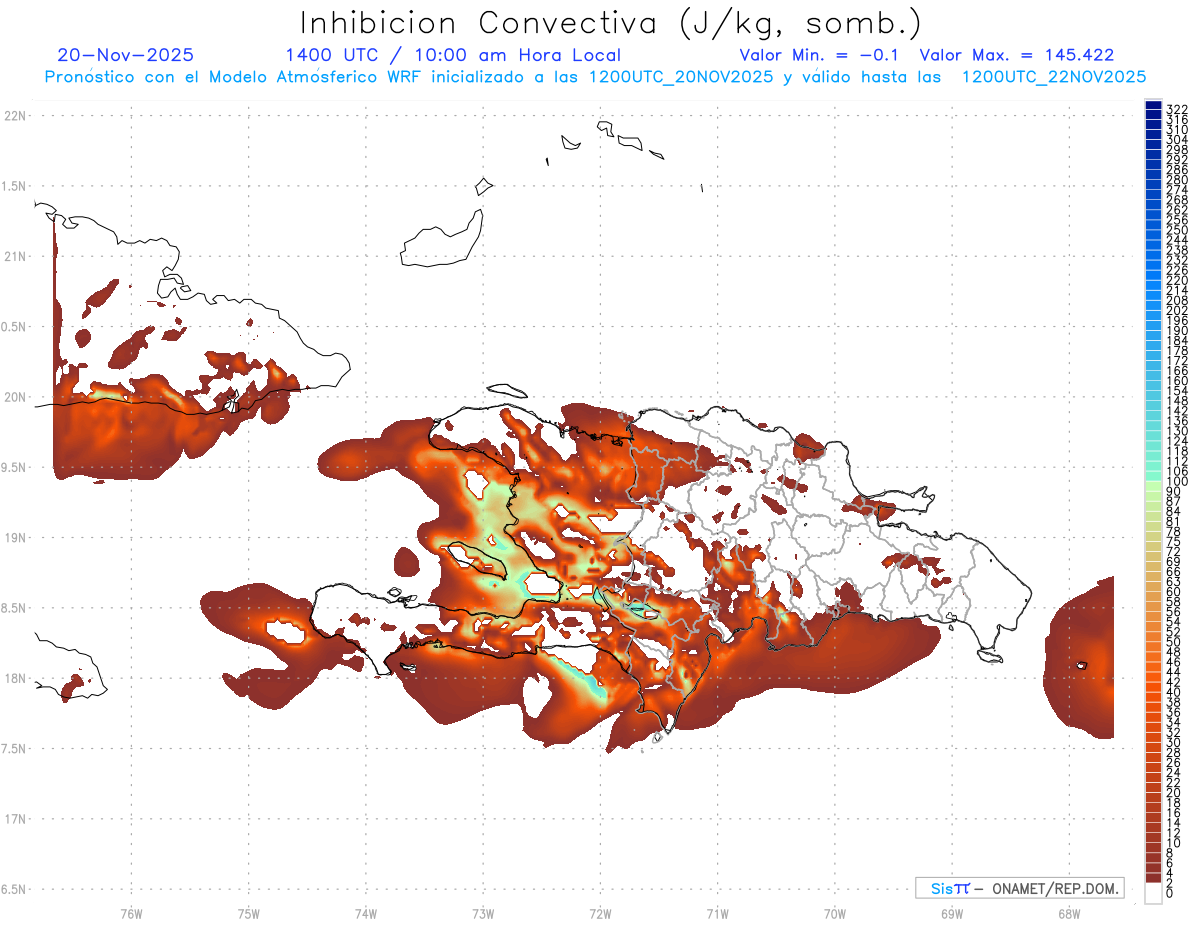Select the "1400 UTC / 10:00 am Hora Local" text

[453, 55]
